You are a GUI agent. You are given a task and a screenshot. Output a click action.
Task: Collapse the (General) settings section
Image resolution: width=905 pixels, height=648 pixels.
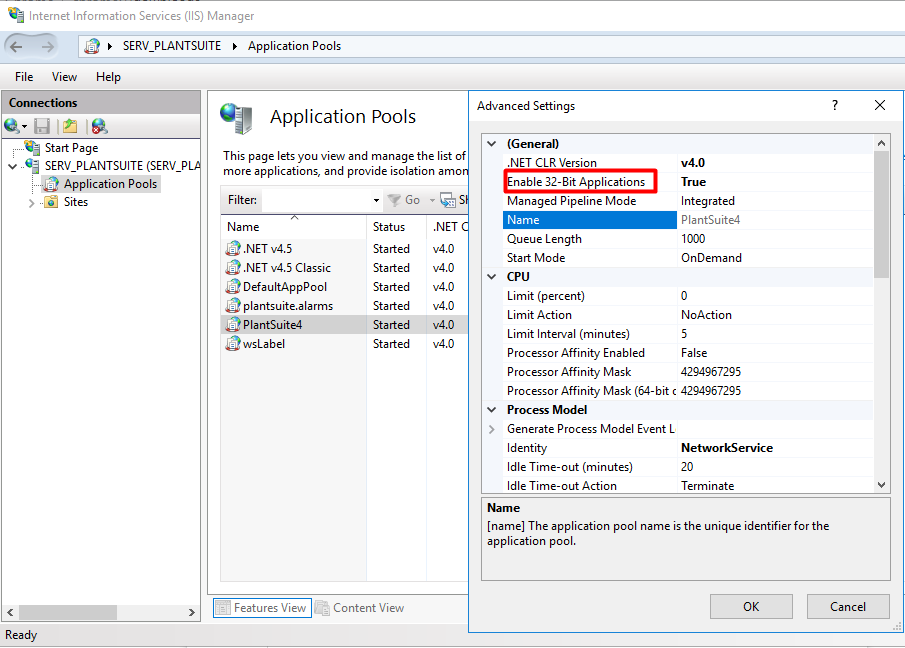[492, 144]
